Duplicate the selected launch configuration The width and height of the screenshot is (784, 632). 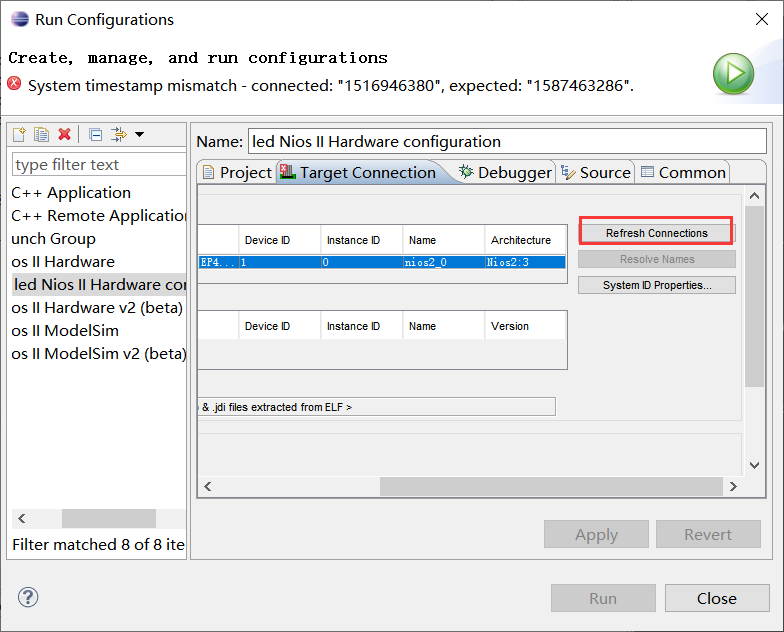41,135
